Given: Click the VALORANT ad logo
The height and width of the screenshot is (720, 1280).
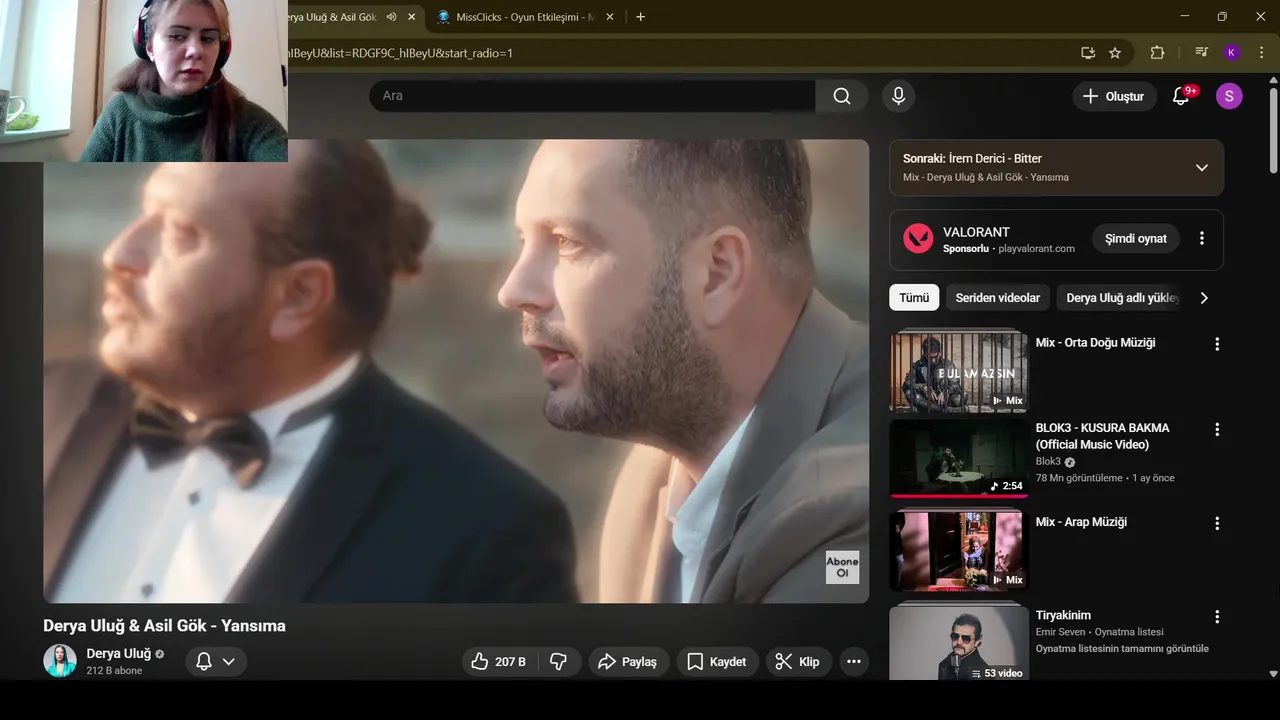Looking at the screenshot, I should (918, 238).
